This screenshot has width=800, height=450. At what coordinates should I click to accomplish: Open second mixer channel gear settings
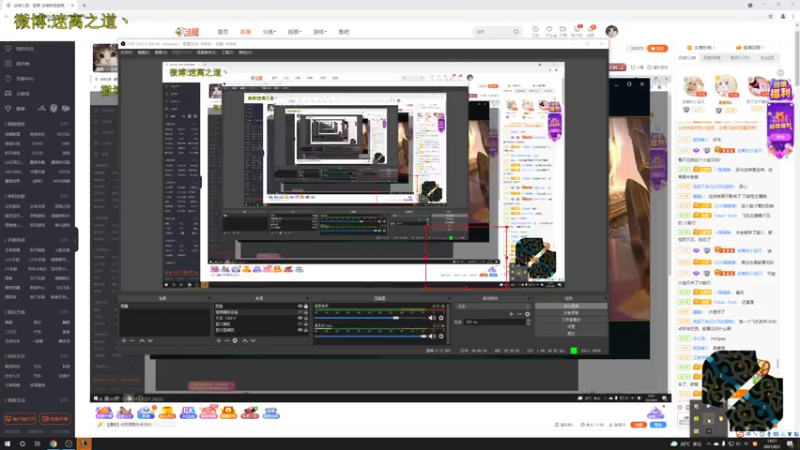pyautogui.click(x=441, y=336)
